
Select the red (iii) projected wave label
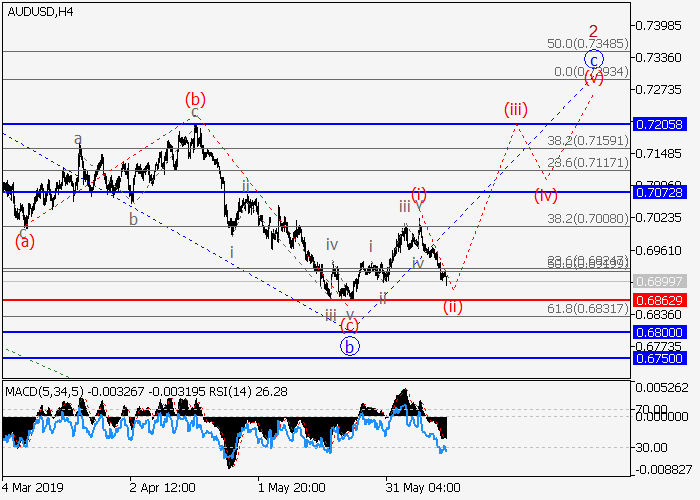pyautogui.click(x=516, y=108)
